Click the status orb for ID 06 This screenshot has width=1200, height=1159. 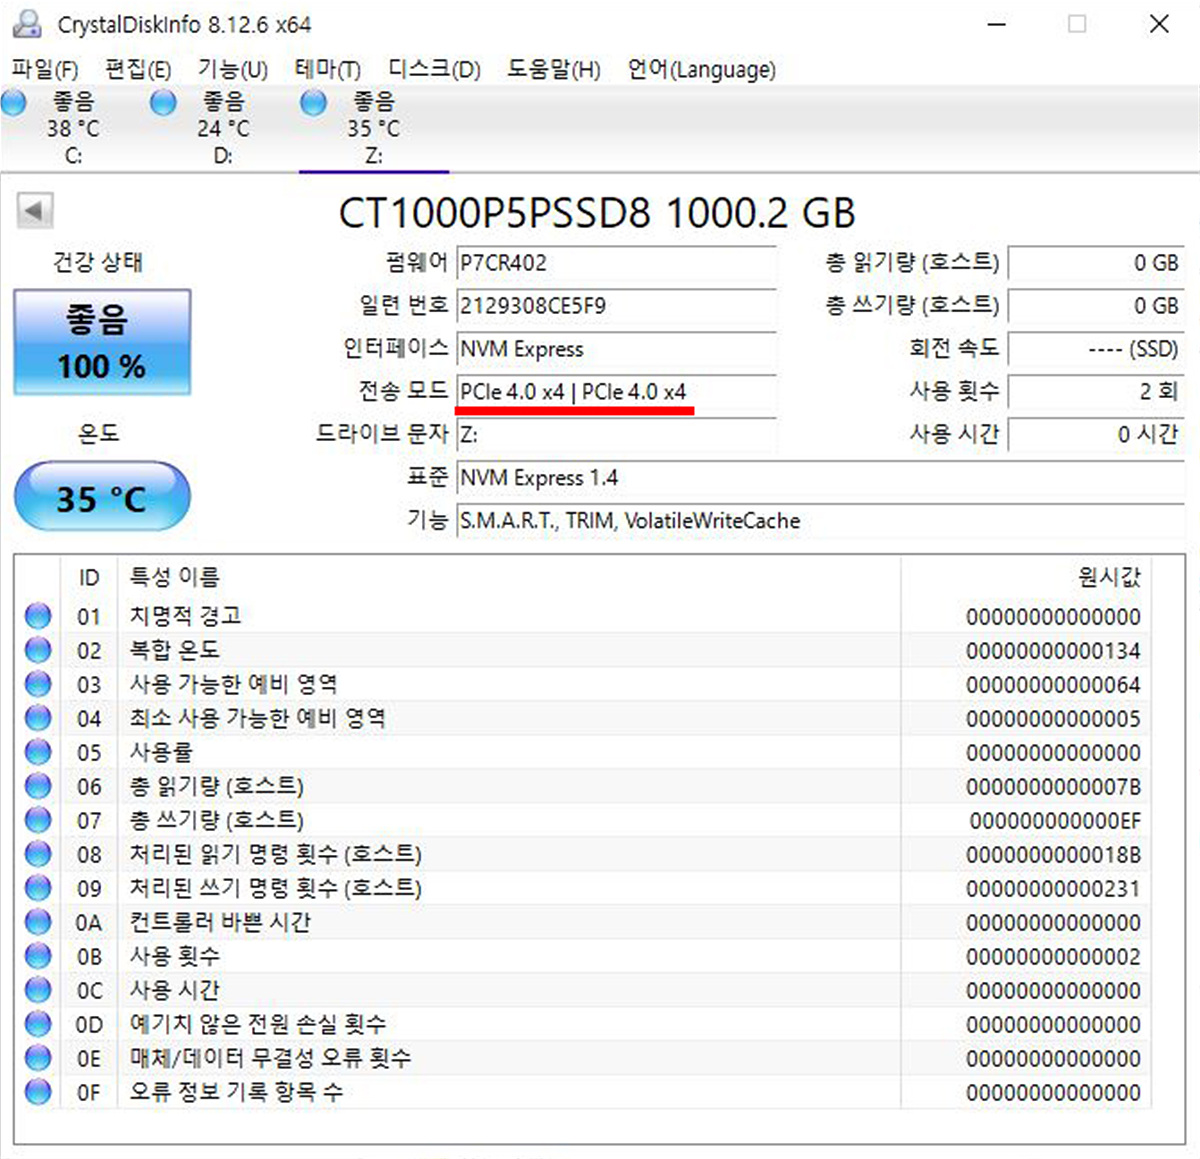38,786
